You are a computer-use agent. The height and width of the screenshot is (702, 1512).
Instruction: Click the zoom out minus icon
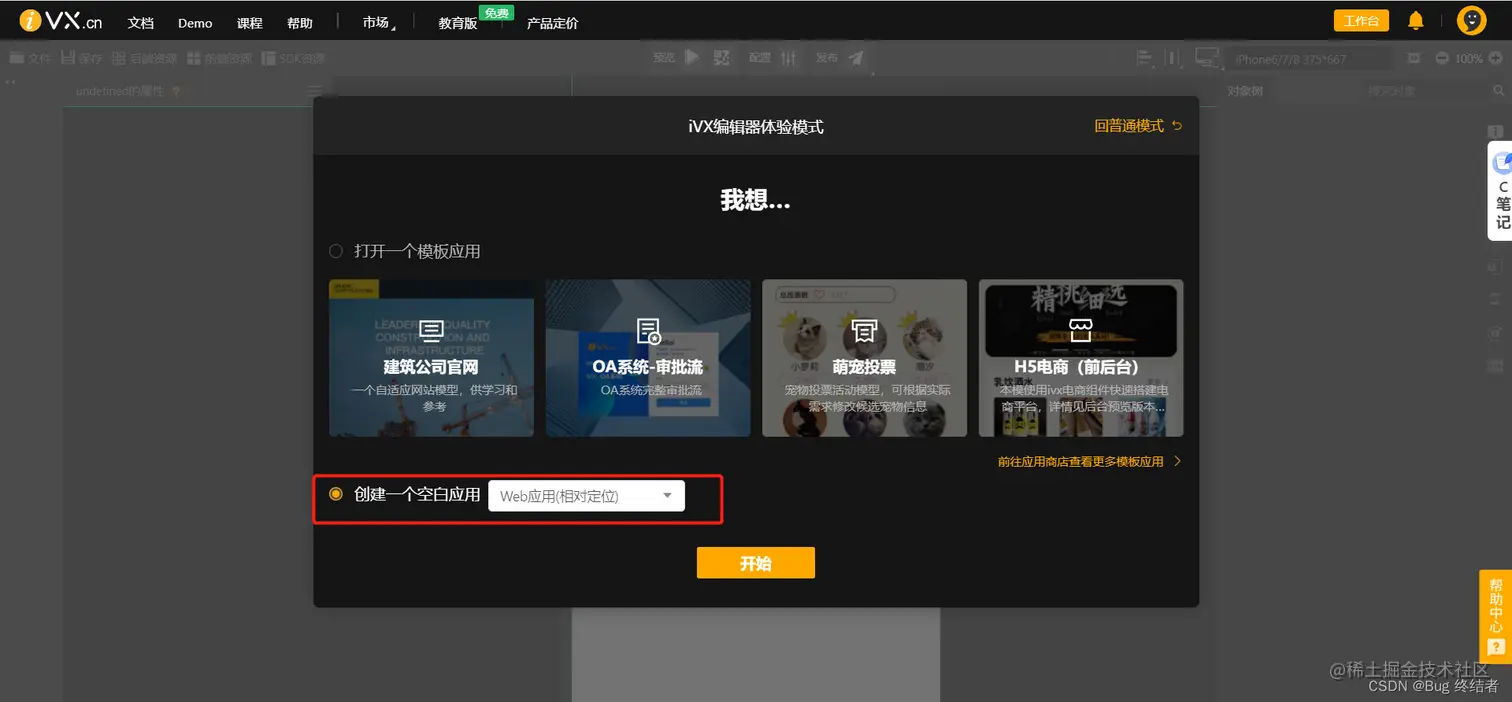pos(1442,58)
